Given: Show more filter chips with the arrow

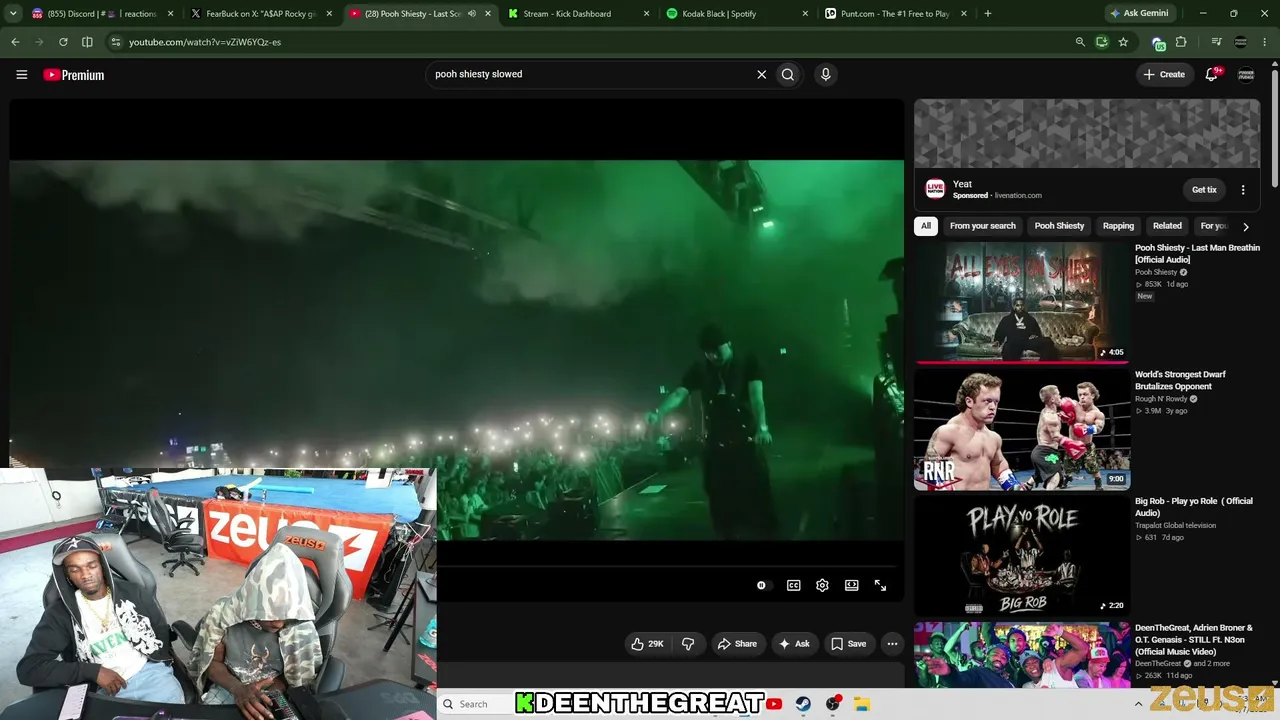Looking at the screenshot, I should 1246,227.
